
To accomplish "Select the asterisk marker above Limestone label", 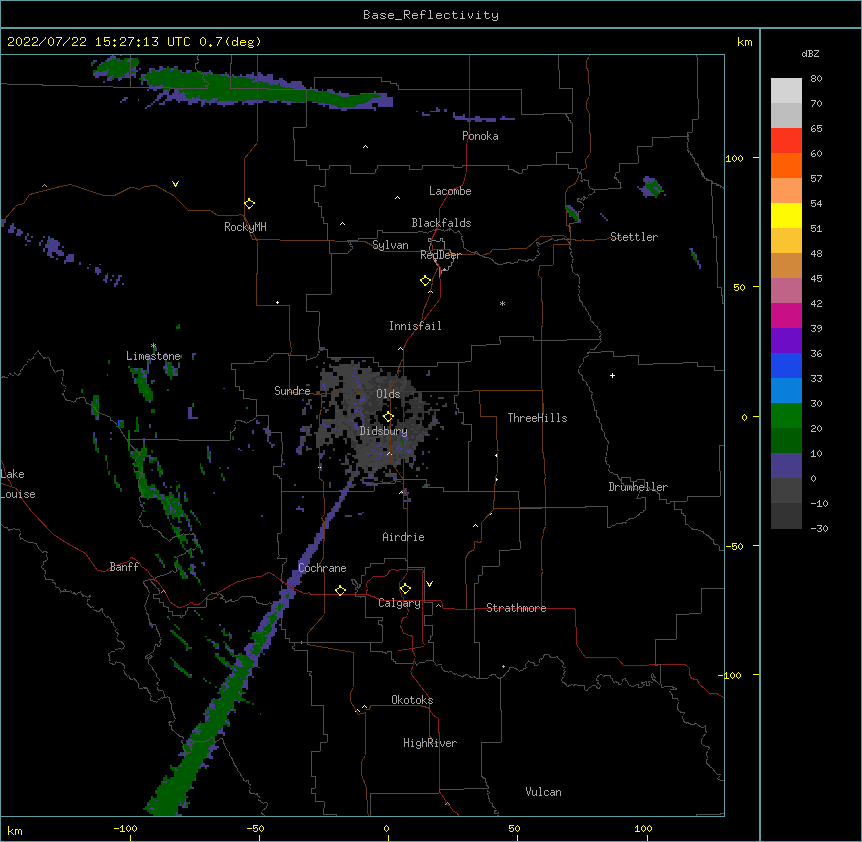I will pyautogui.click(x=154, y=346).
